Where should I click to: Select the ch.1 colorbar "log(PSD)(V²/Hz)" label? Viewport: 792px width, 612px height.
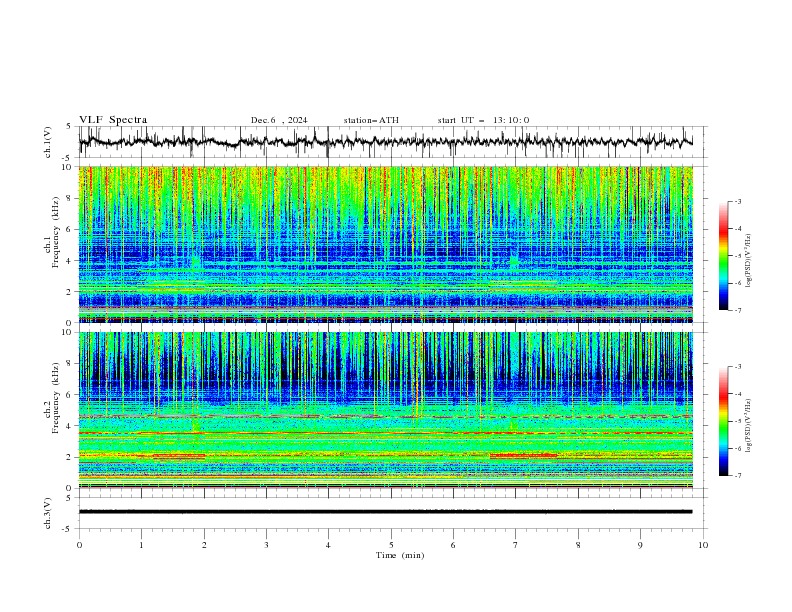point(749,261)
